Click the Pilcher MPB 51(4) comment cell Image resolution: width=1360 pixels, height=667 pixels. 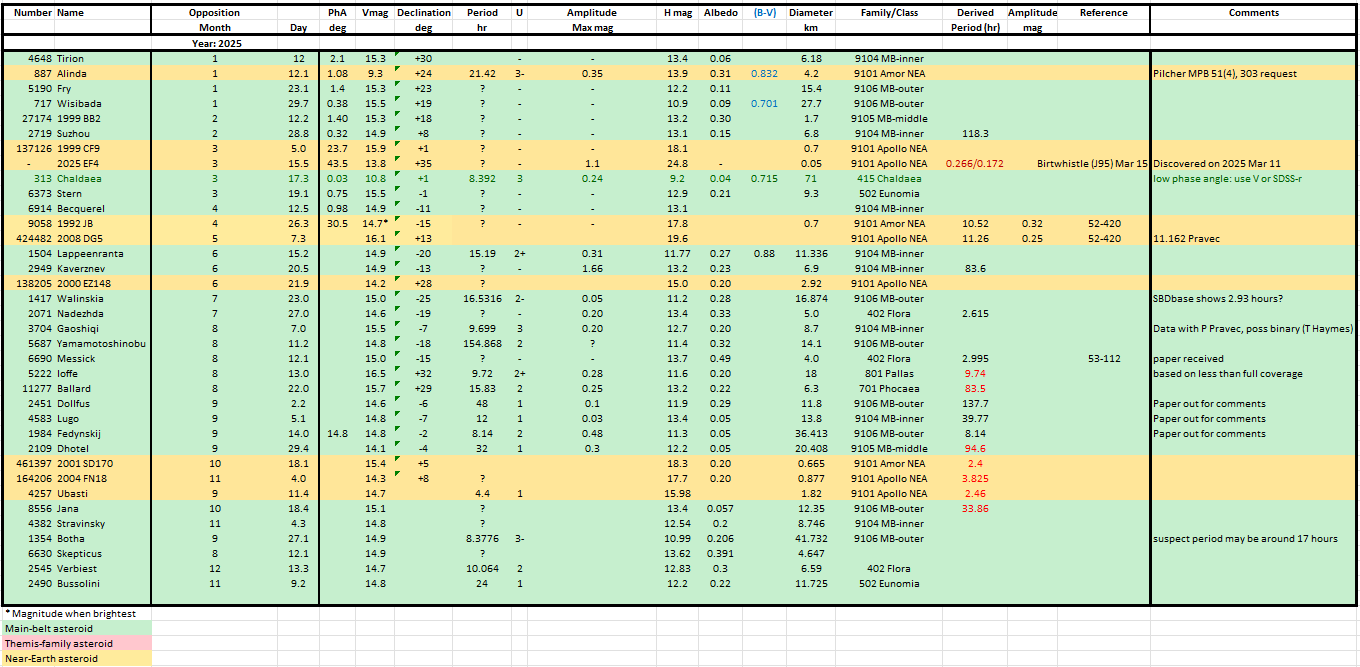(x=1238, y=74)
